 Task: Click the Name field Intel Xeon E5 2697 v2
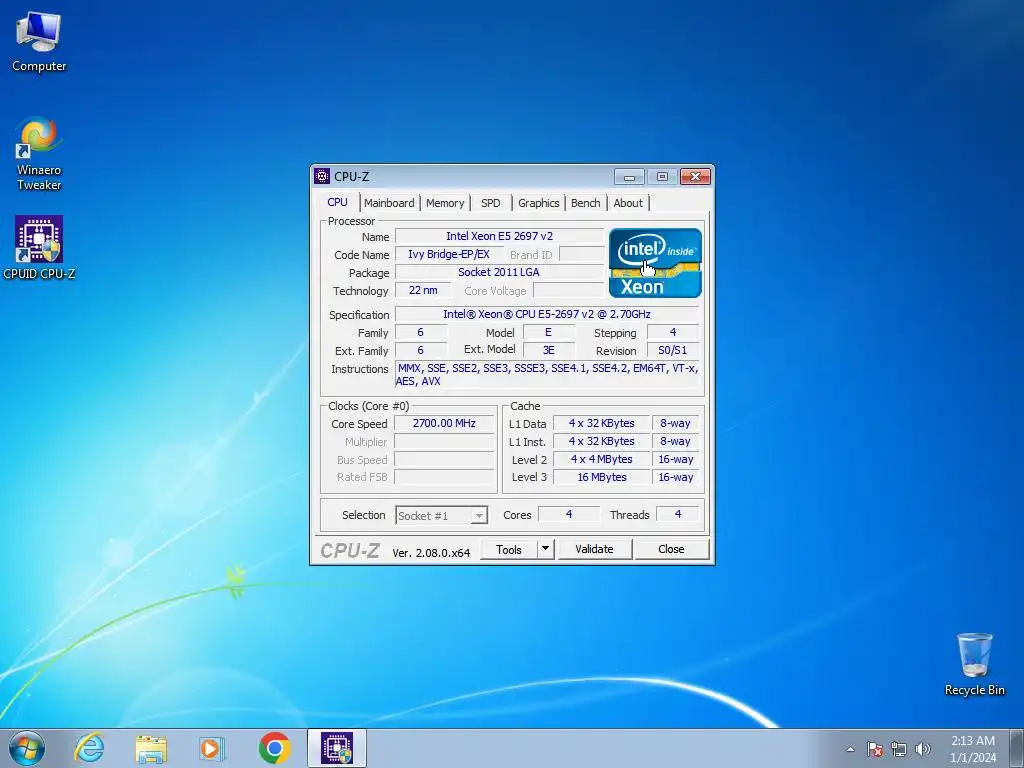point(499,236)
